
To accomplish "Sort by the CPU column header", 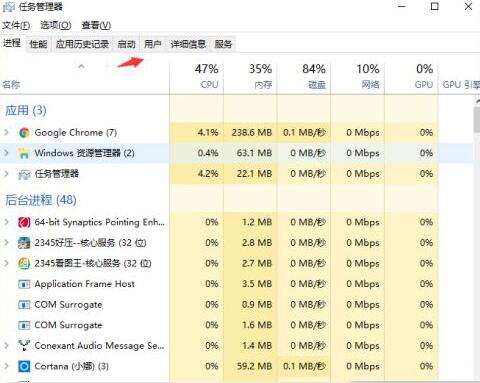I will pyautogui.click(x=197, y=77).
